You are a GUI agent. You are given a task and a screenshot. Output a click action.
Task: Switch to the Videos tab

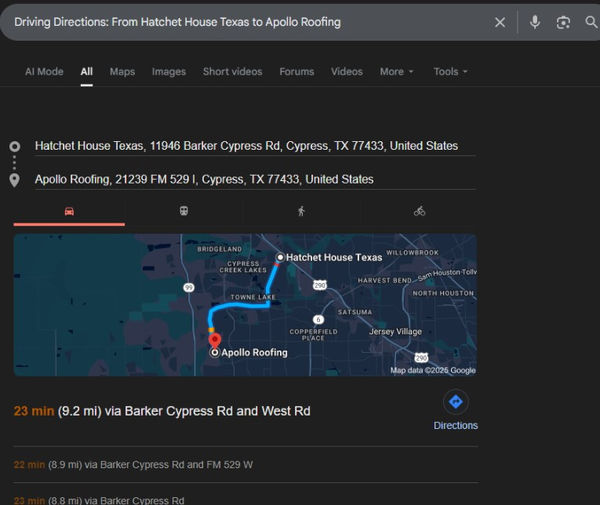[347, 72]
